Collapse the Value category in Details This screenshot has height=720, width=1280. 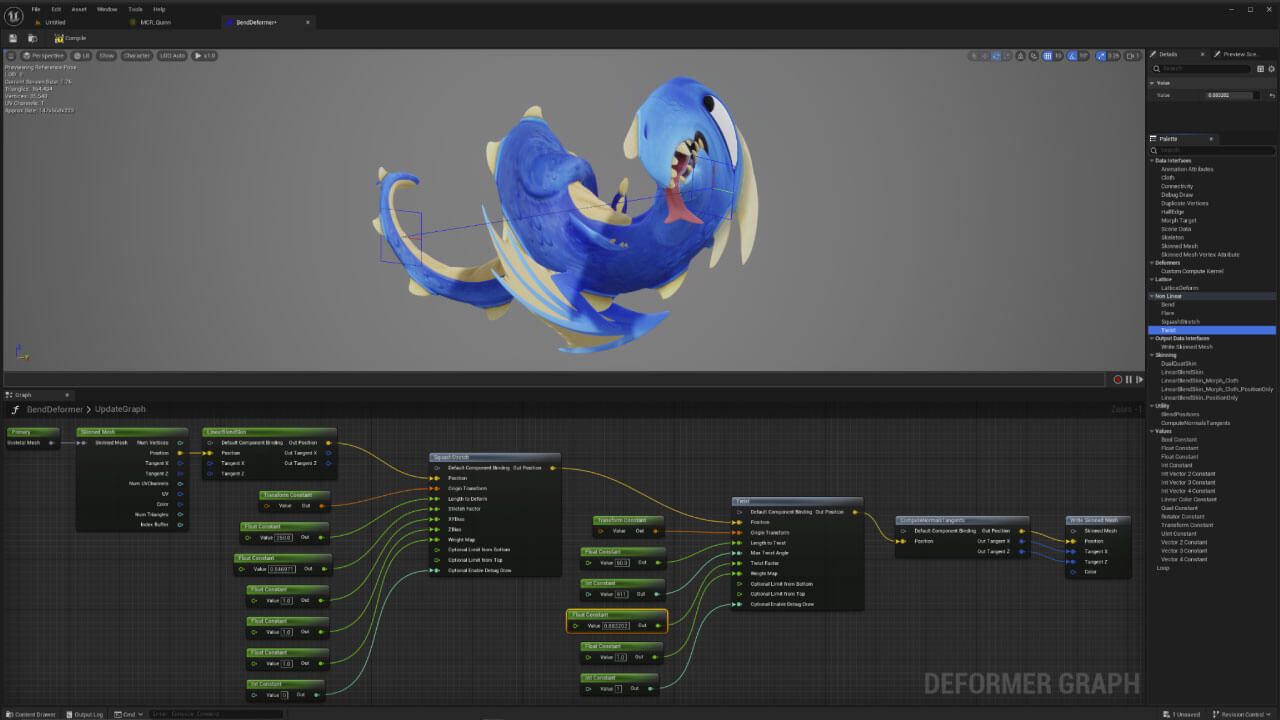(1153, 83)
